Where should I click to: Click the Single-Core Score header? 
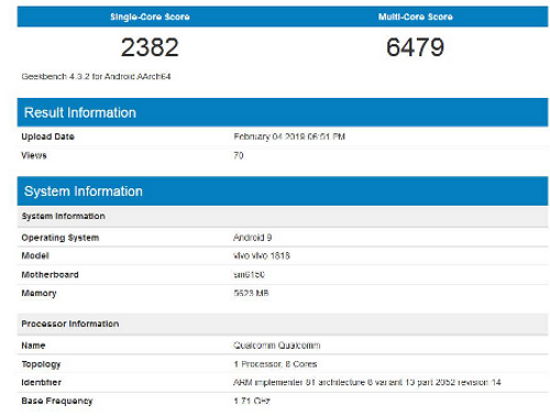pyautogui.click(x=150, y=16)
